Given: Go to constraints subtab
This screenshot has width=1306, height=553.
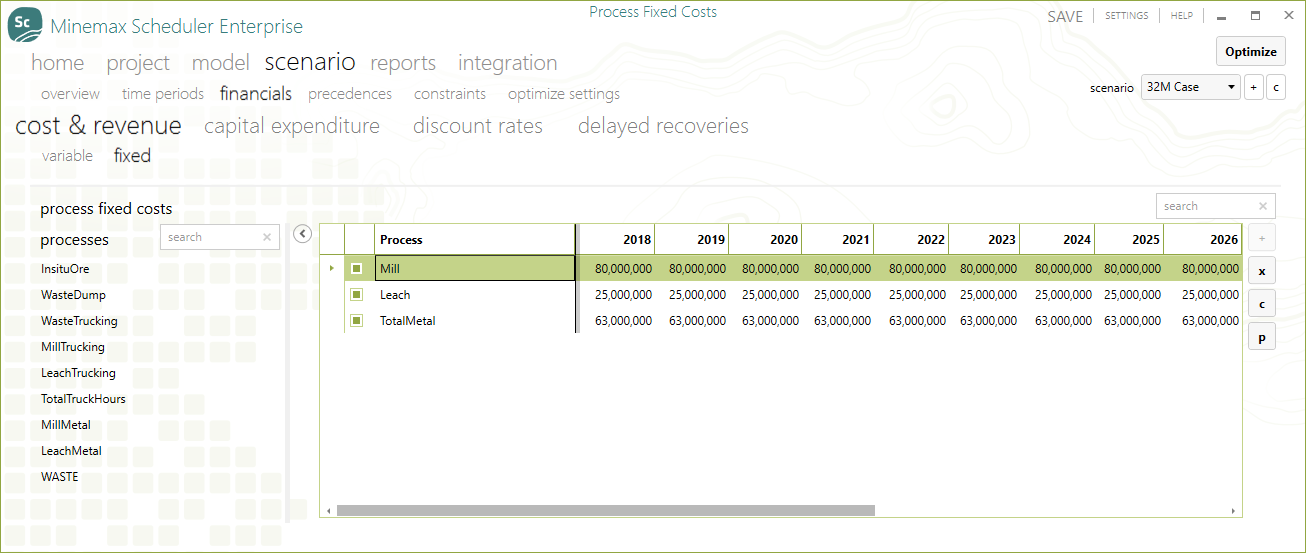Looking at the screenshot, I should pos(450,94).
